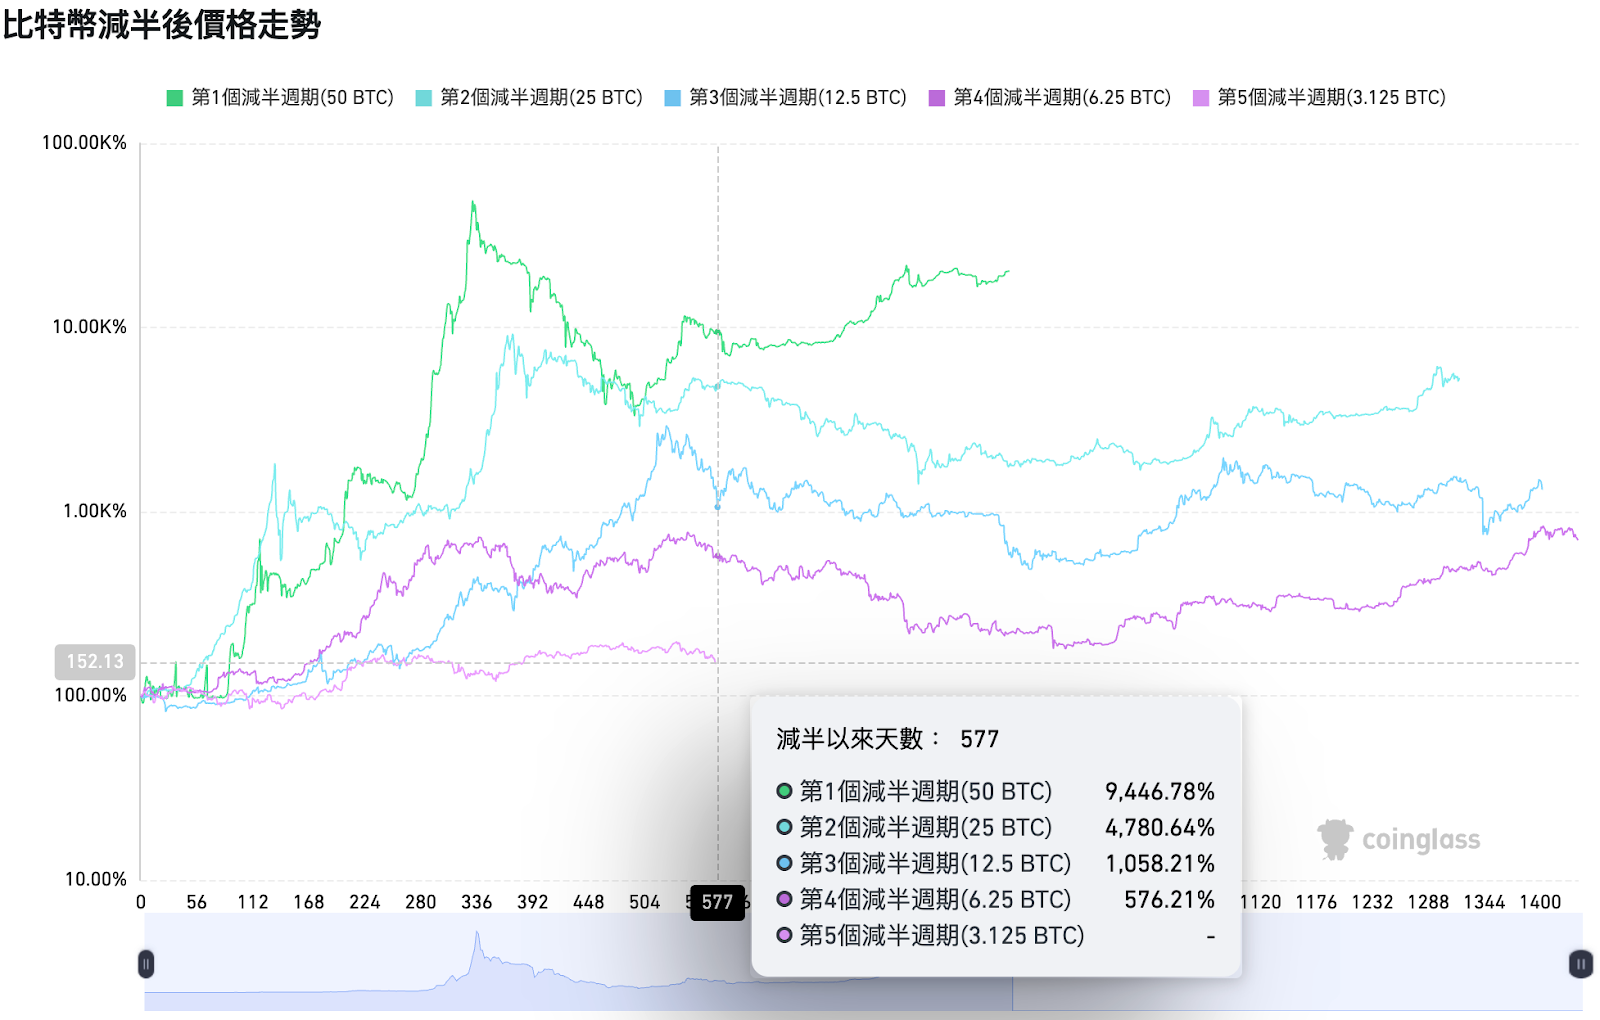Viewport: 1600px width, 1020px height.
Task: Toggle the 第5個減半週期(3.125 BTC) legend series
Action: click(x=1319, y=97)
